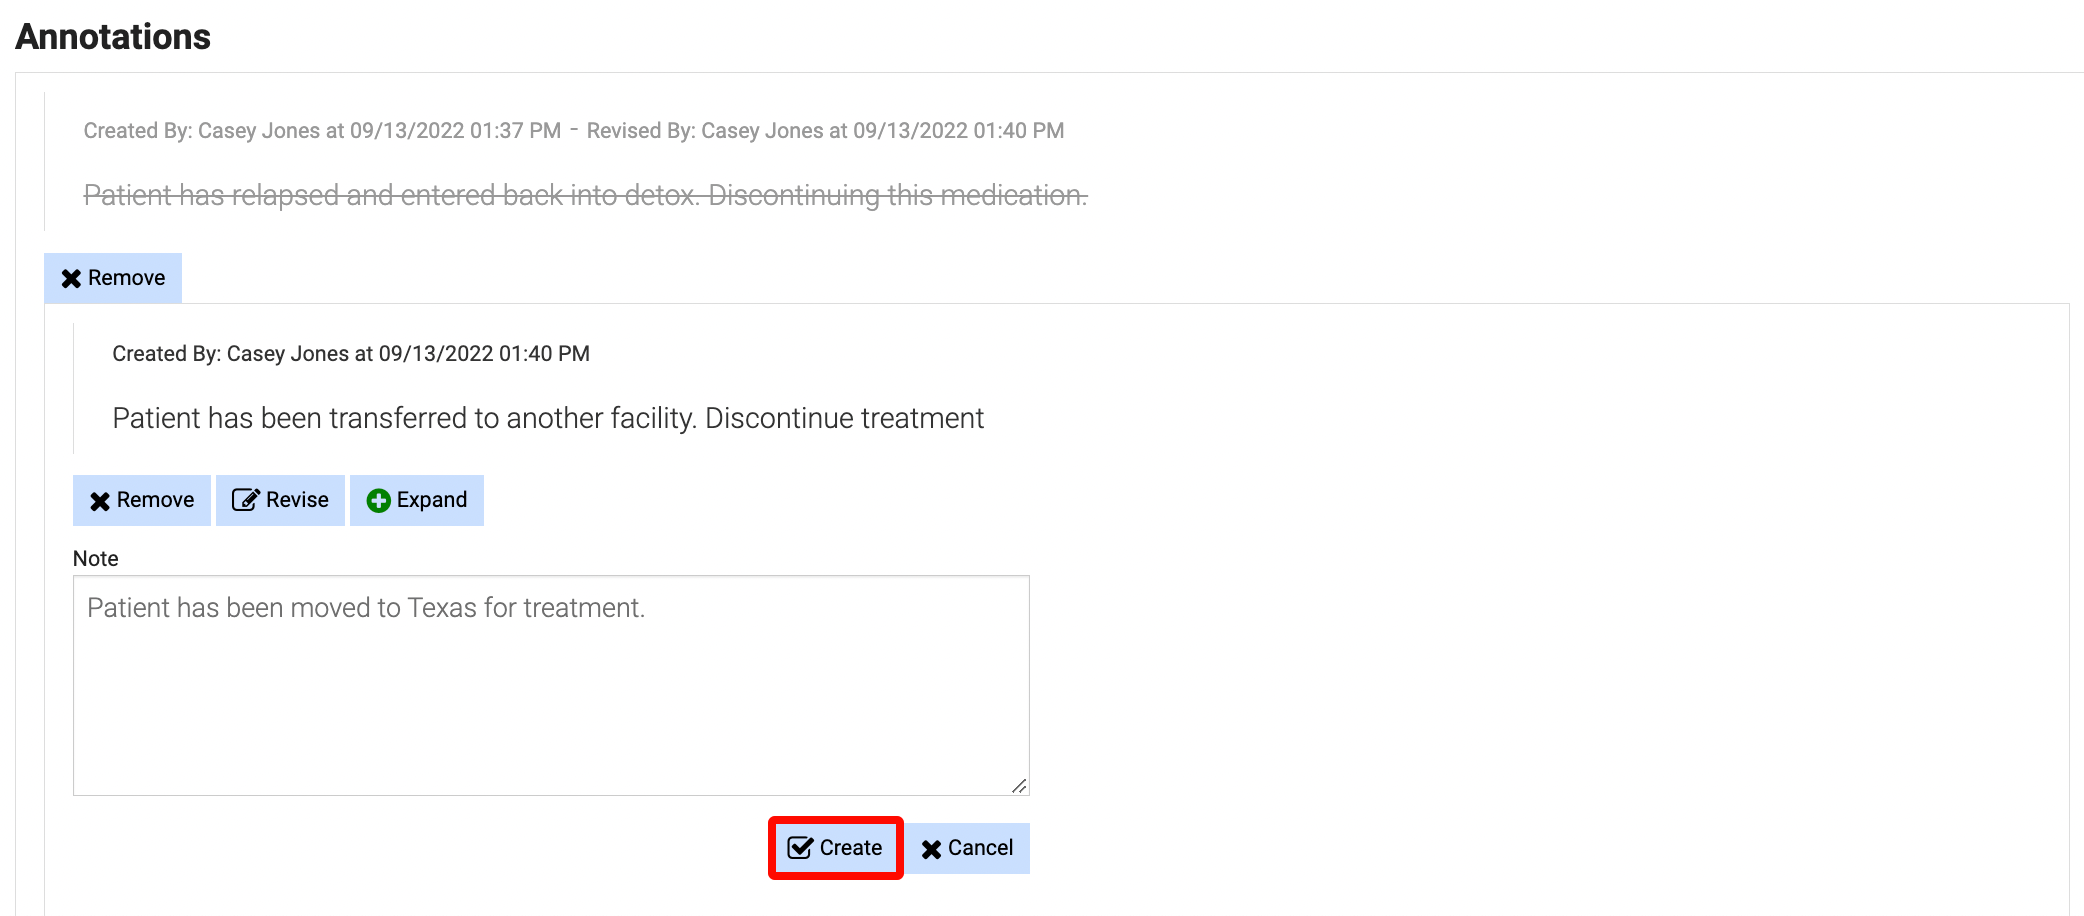Click the green plus icon on Expand

tap(378, 501)
